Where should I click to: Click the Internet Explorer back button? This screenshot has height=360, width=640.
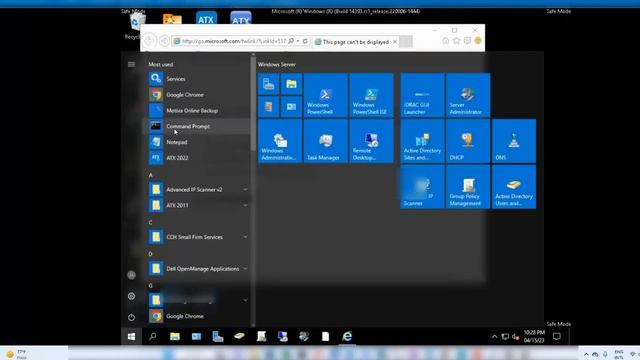pyautogui.click(x=149, y=41)
